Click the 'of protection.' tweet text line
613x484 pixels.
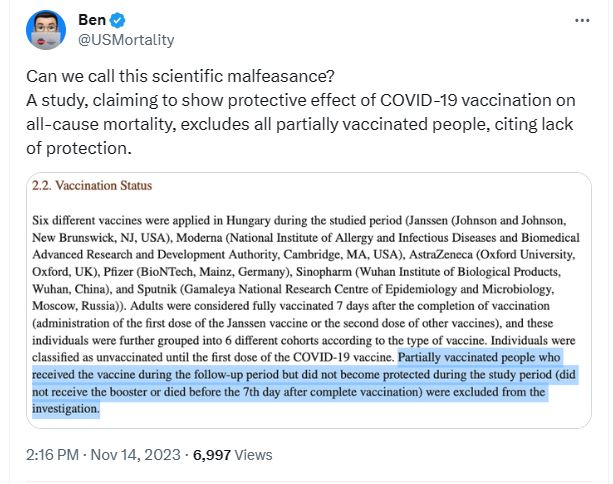click(79, 148)
